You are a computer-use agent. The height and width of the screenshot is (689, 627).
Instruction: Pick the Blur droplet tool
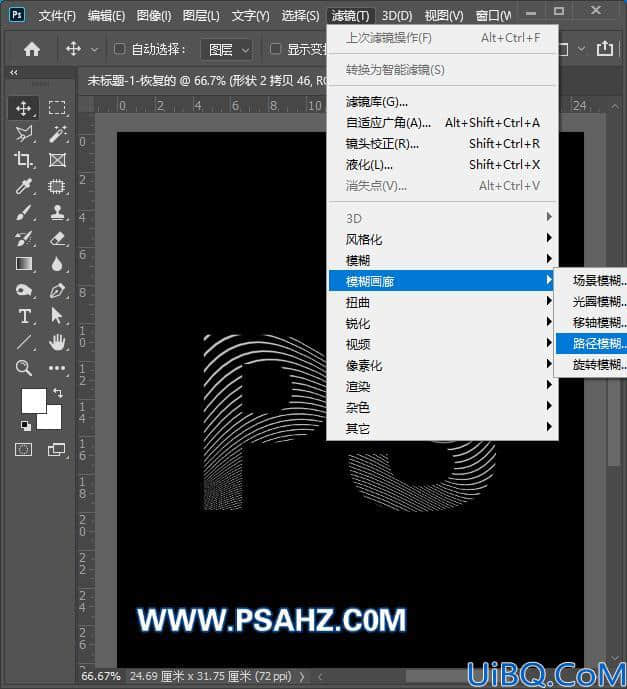(57, 264)
